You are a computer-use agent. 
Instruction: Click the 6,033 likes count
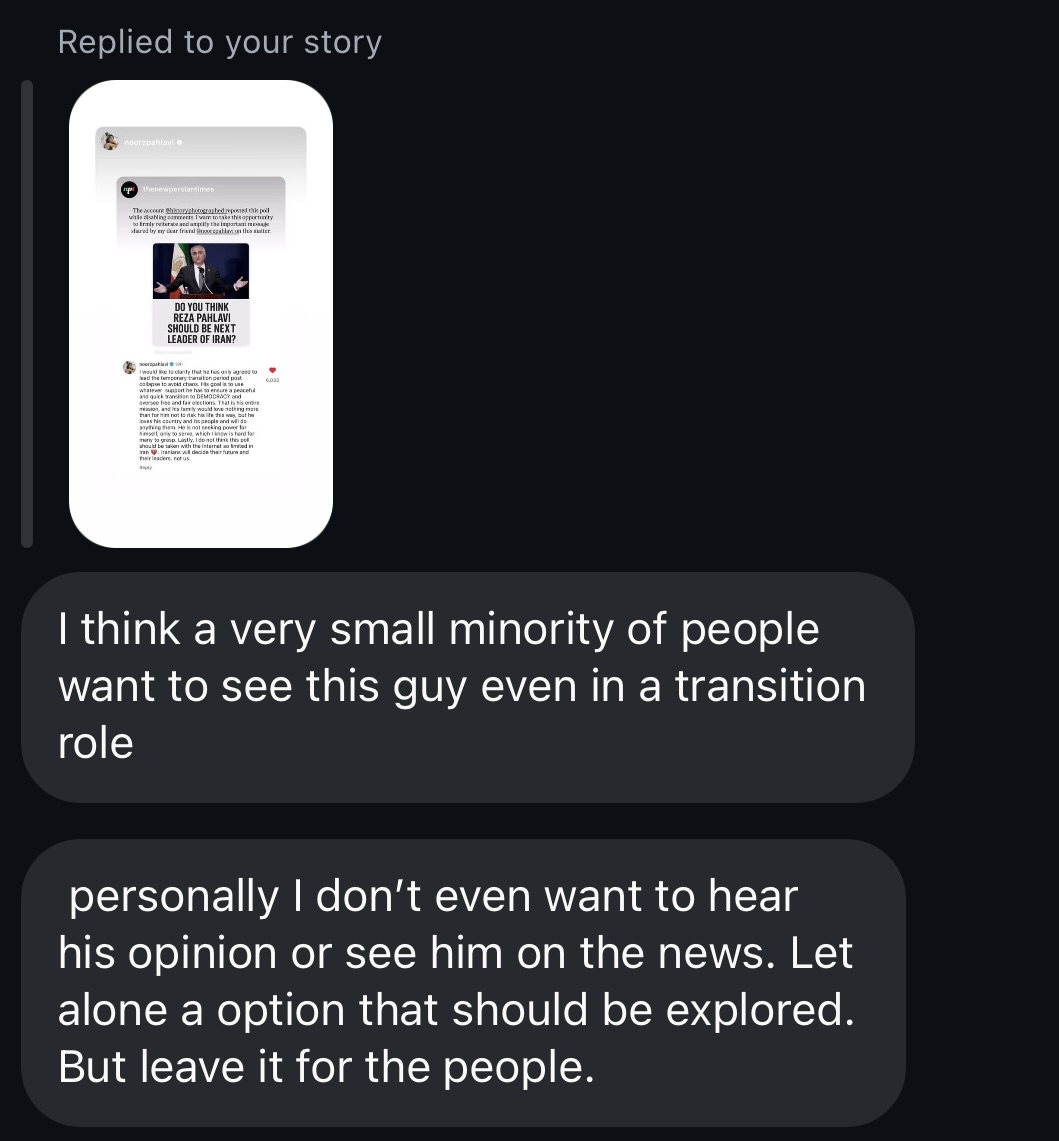point(272,381)
